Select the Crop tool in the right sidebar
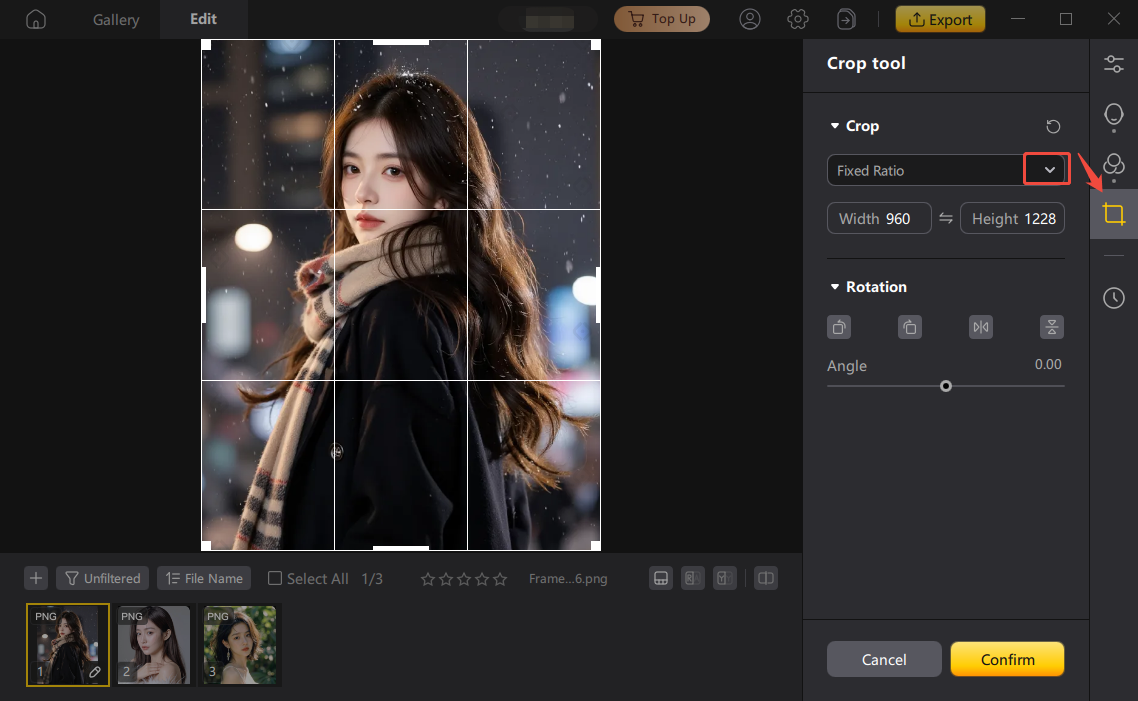Screen dimensions: 1138x701 coord(1113,213)
